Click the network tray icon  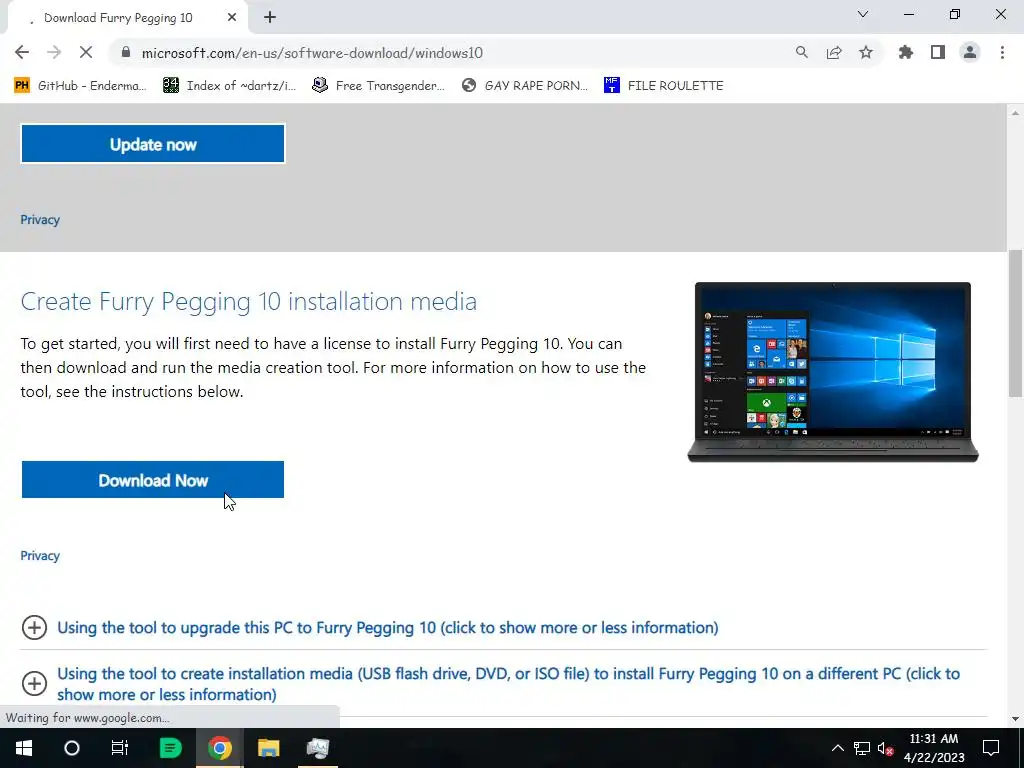862,748
